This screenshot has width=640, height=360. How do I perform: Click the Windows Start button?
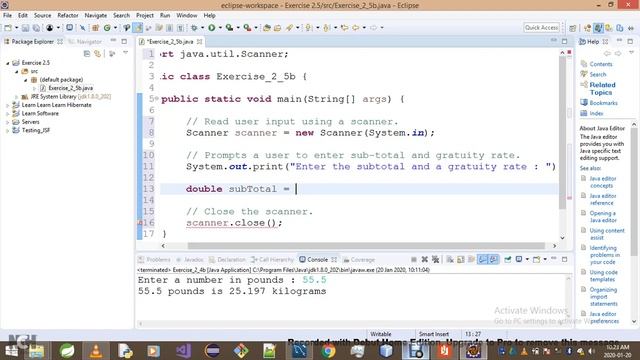tap(11, 351)
